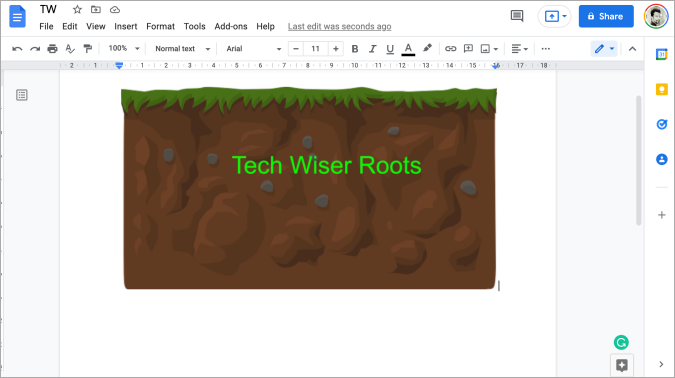The width and height of the screenshot is (675, 378).
Task: Click the vertical scrollbar
Action: click(x=638, y=160)
